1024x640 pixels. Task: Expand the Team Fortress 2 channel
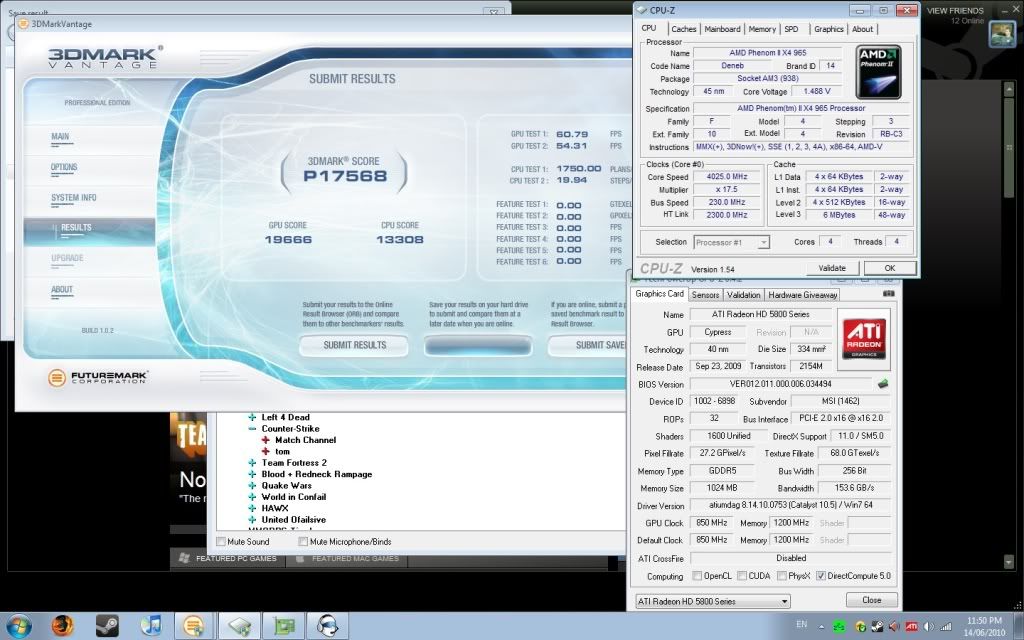(x=252, y=463)
